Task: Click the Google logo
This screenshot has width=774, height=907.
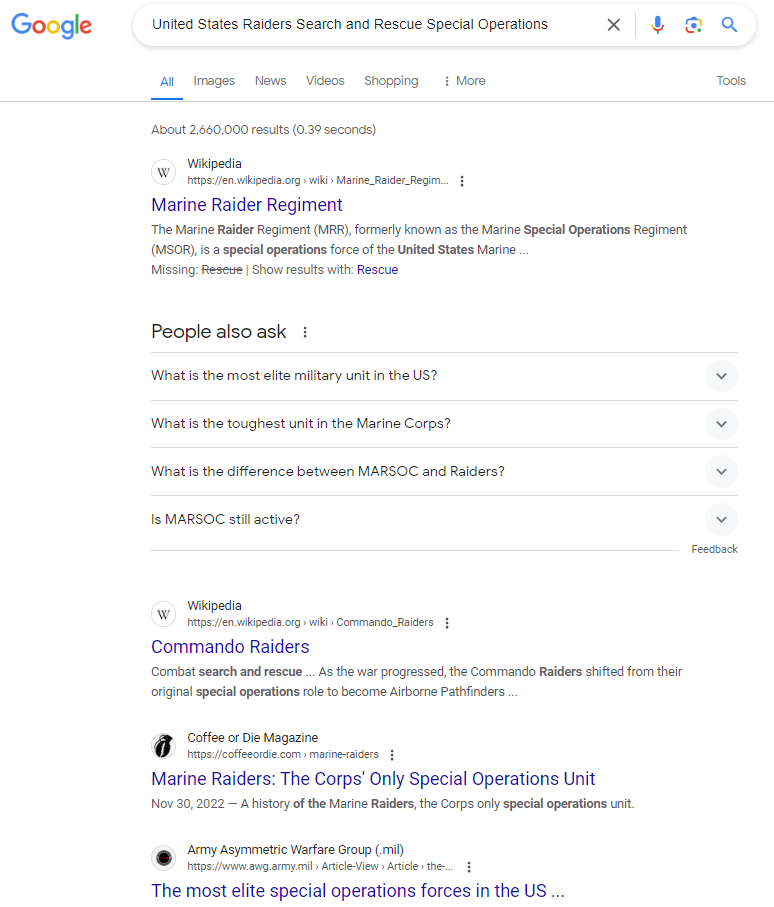Action: (x=51, y=26)
